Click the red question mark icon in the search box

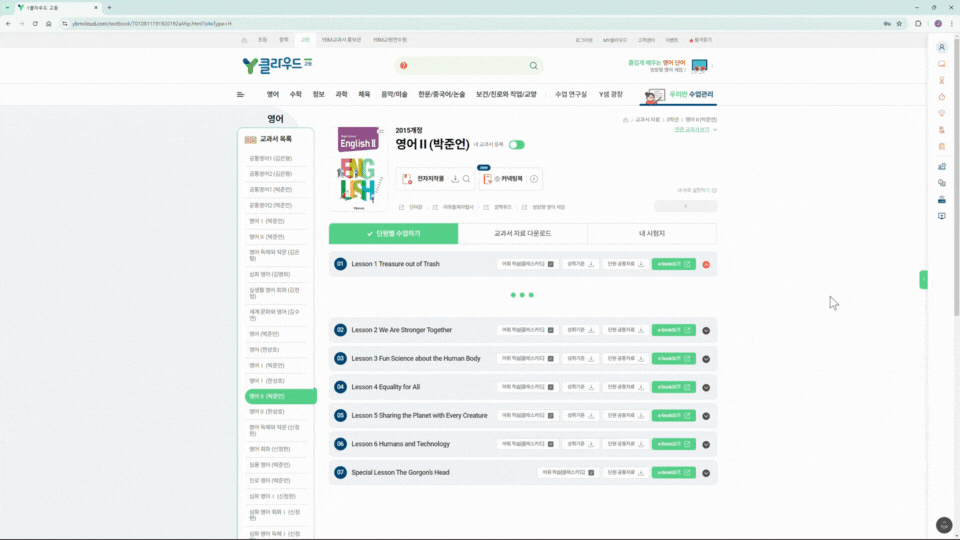403,66
